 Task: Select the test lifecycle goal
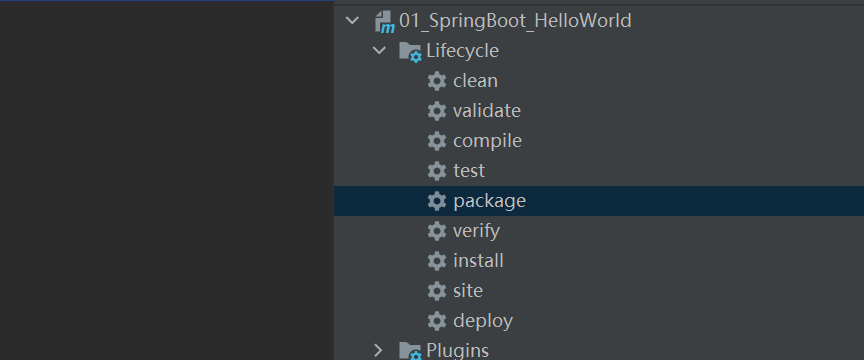(x=469, y=170)
